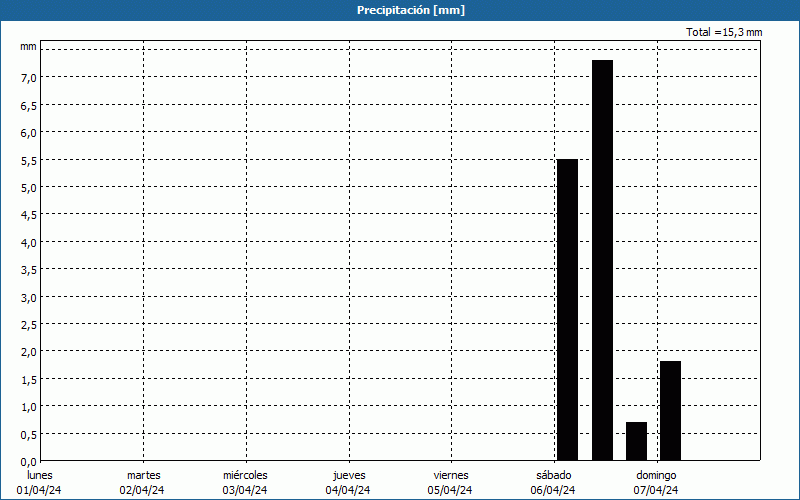The width and height of the screenshot is (800, 500).
Task: Click the 6,5 y-axis value
Action: (29, 105)
